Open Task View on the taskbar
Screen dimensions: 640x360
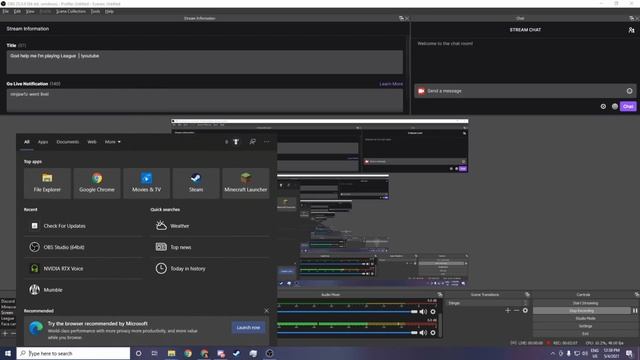click(x=155, y=353)
